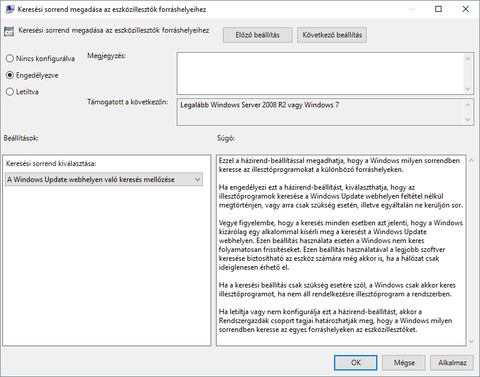Confirm with the OK button
The image size is (480, 377).
[356, 362]
